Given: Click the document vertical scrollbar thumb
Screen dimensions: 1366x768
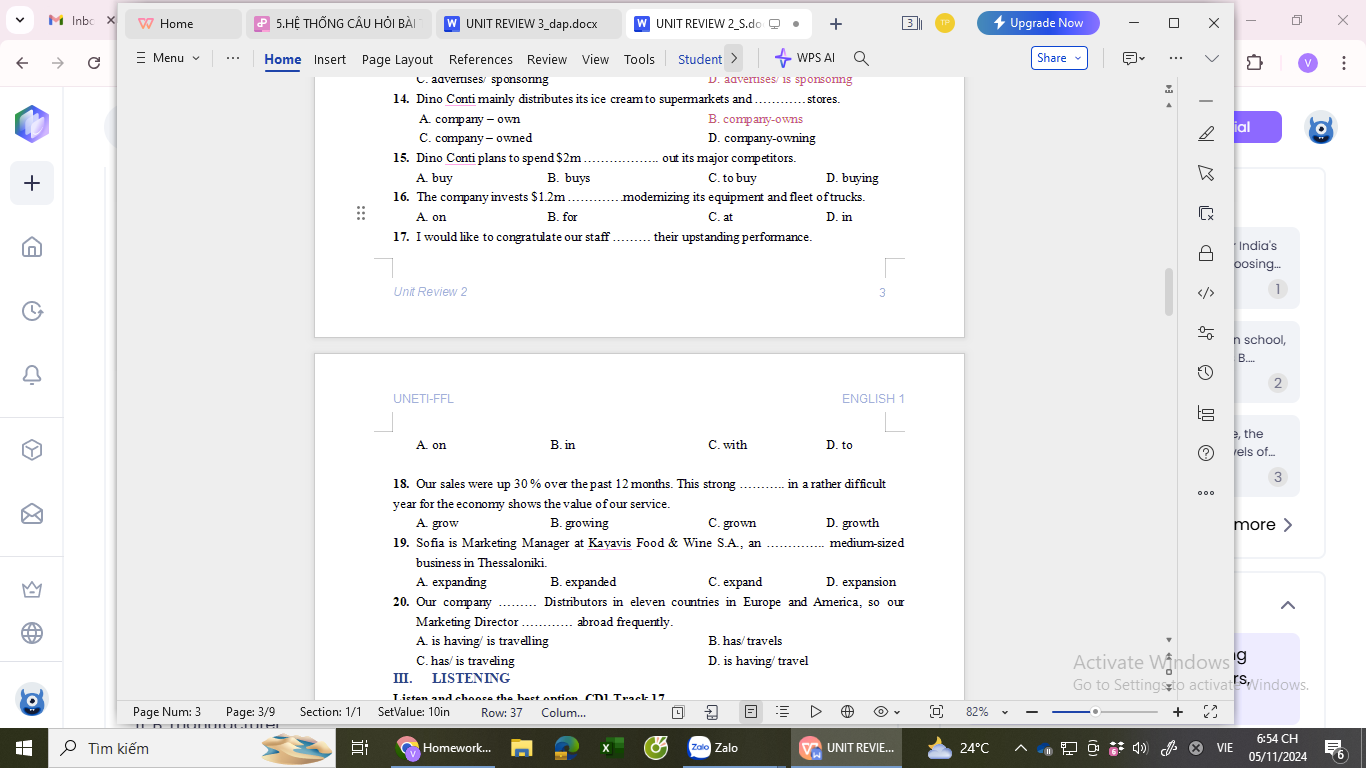Looking at the screenshot, I should pos(1168,292).
